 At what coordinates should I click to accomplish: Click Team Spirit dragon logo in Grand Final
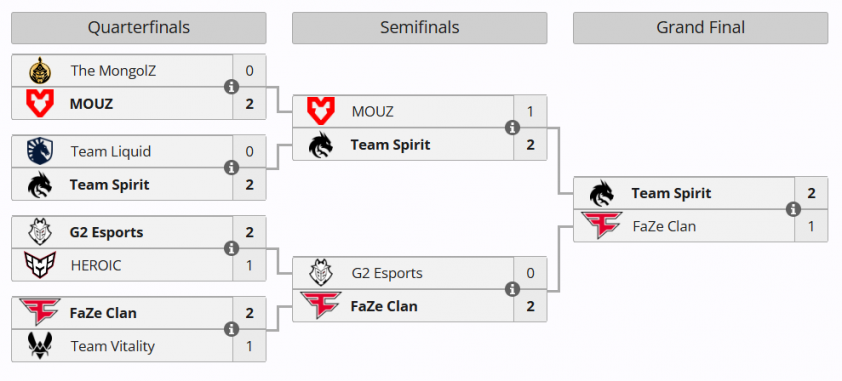(601, 193)
